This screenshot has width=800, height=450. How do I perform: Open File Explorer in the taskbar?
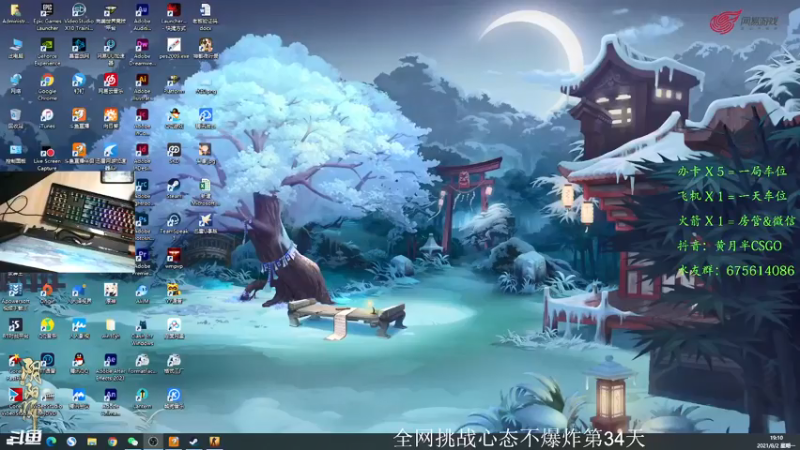point(92,441)
